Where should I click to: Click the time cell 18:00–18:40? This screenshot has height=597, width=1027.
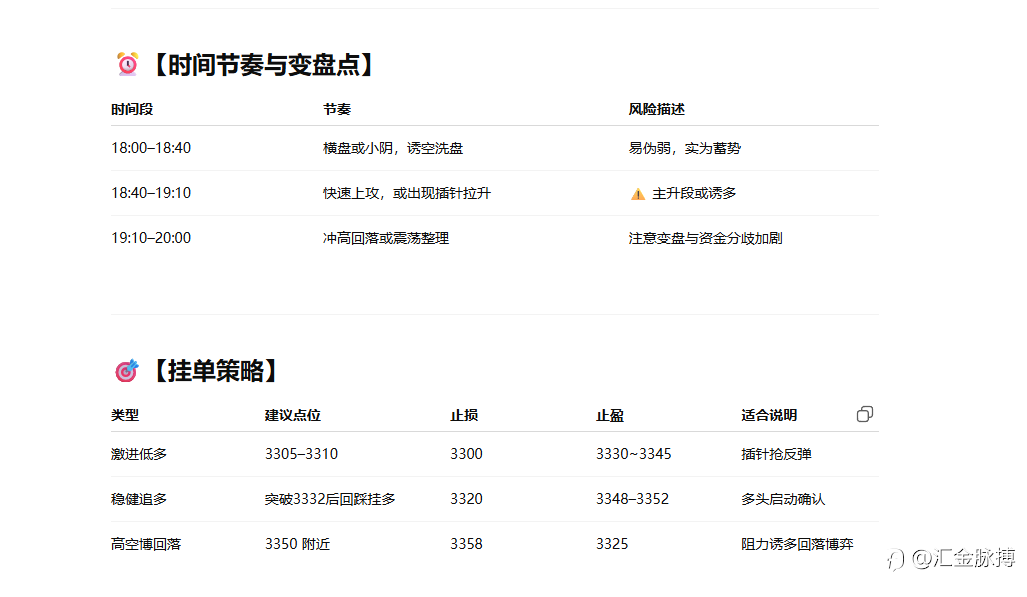(151, 148)
